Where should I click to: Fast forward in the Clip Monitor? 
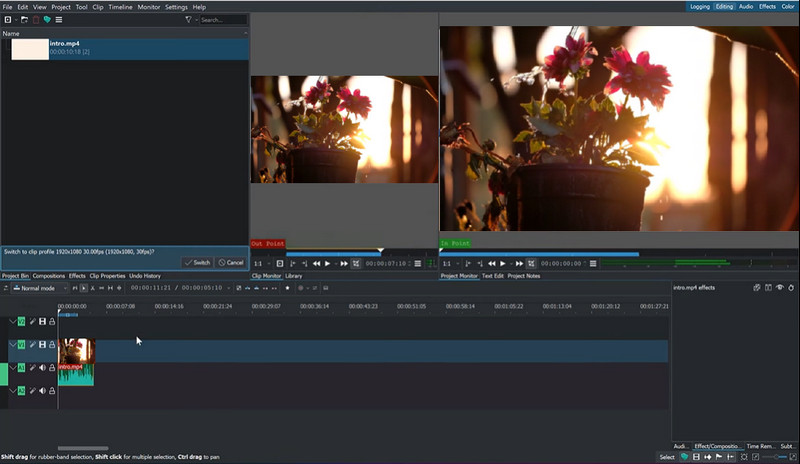344,263
